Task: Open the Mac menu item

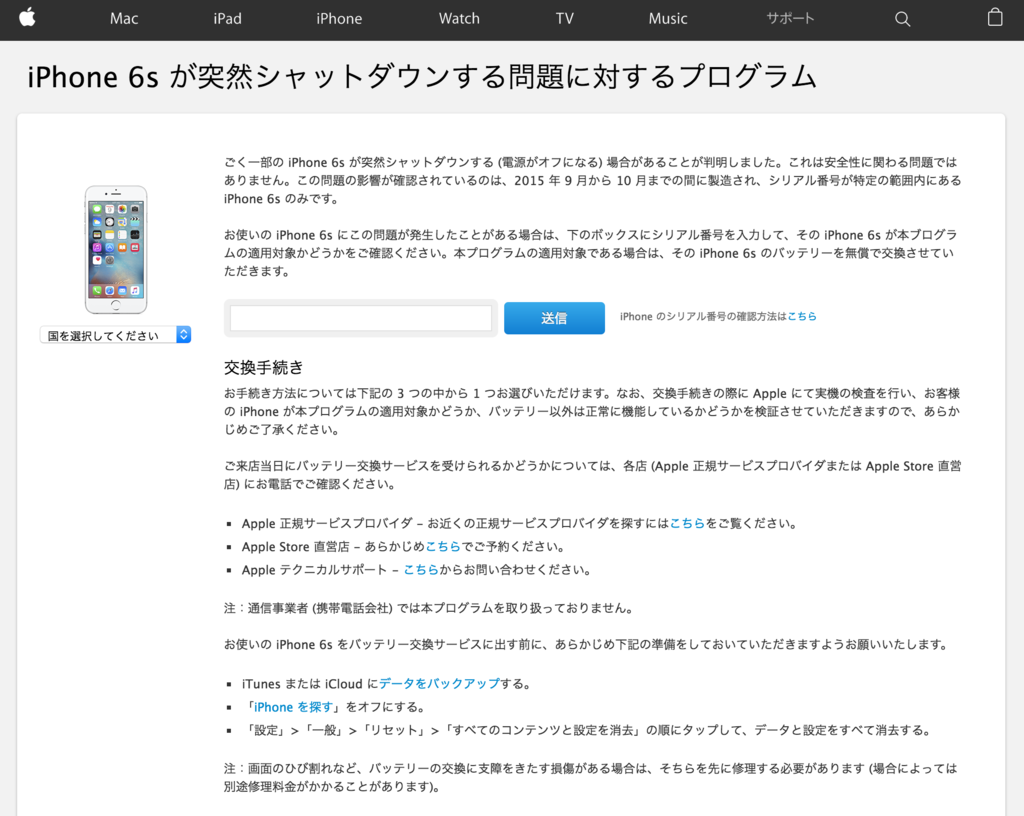Action: coord(123,18)
